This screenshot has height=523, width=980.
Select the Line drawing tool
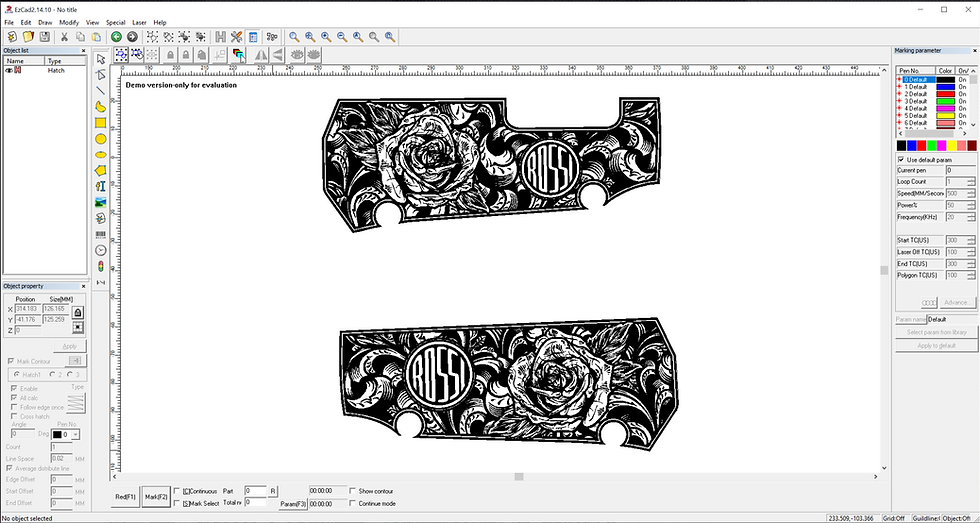(101, 91)
